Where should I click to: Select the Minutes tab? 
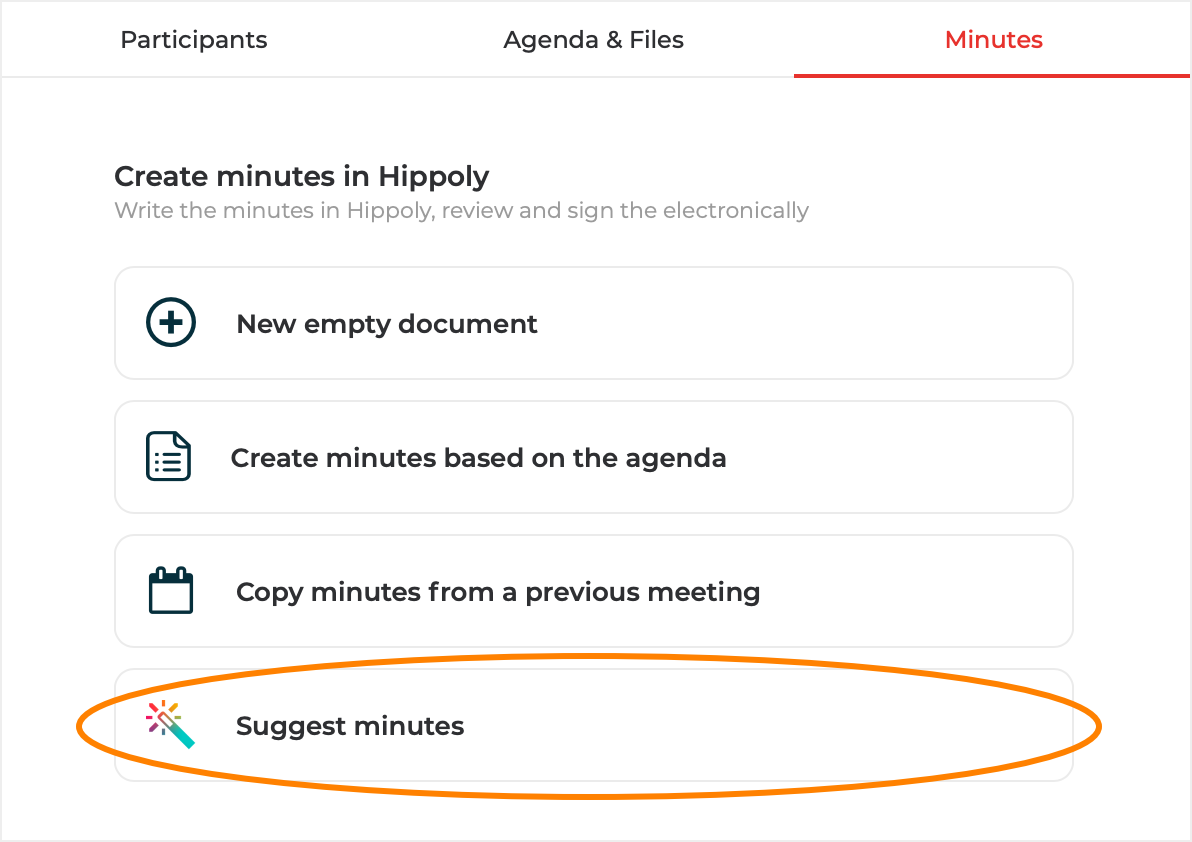(993, 40)
